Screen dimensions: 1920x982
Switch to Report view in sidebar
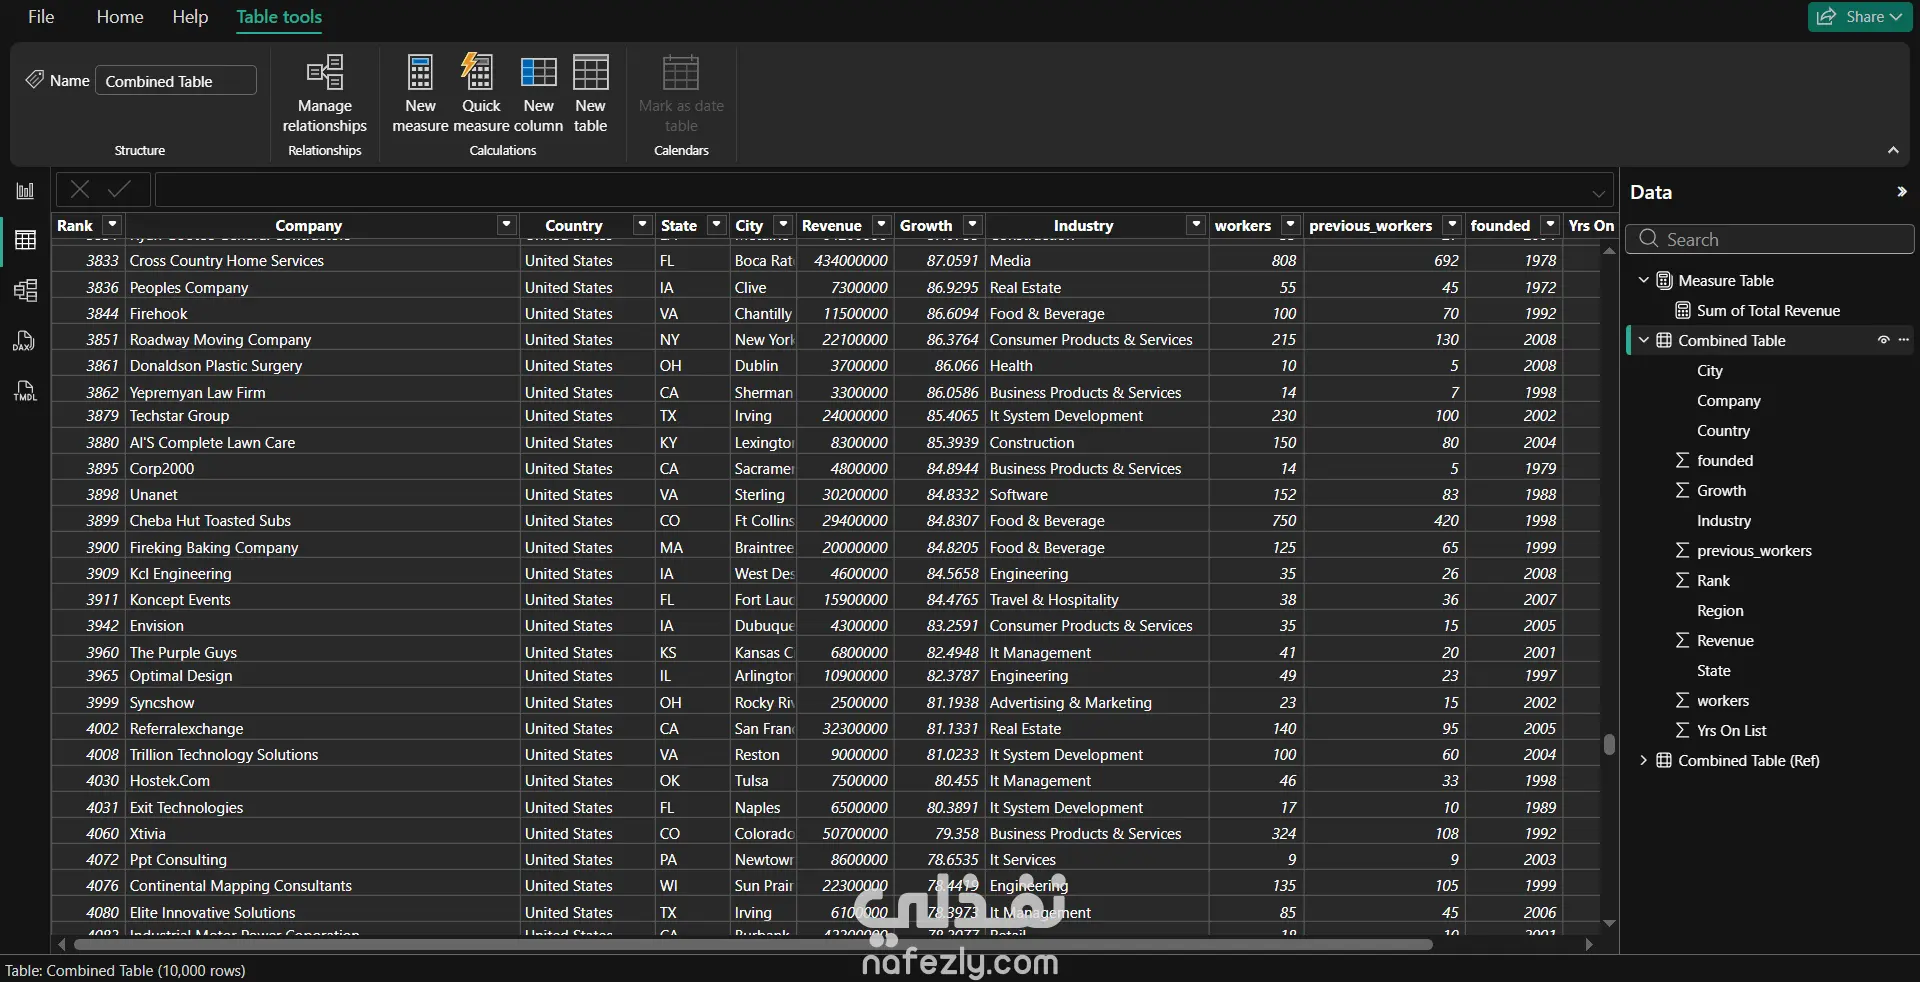click(25, 191)
